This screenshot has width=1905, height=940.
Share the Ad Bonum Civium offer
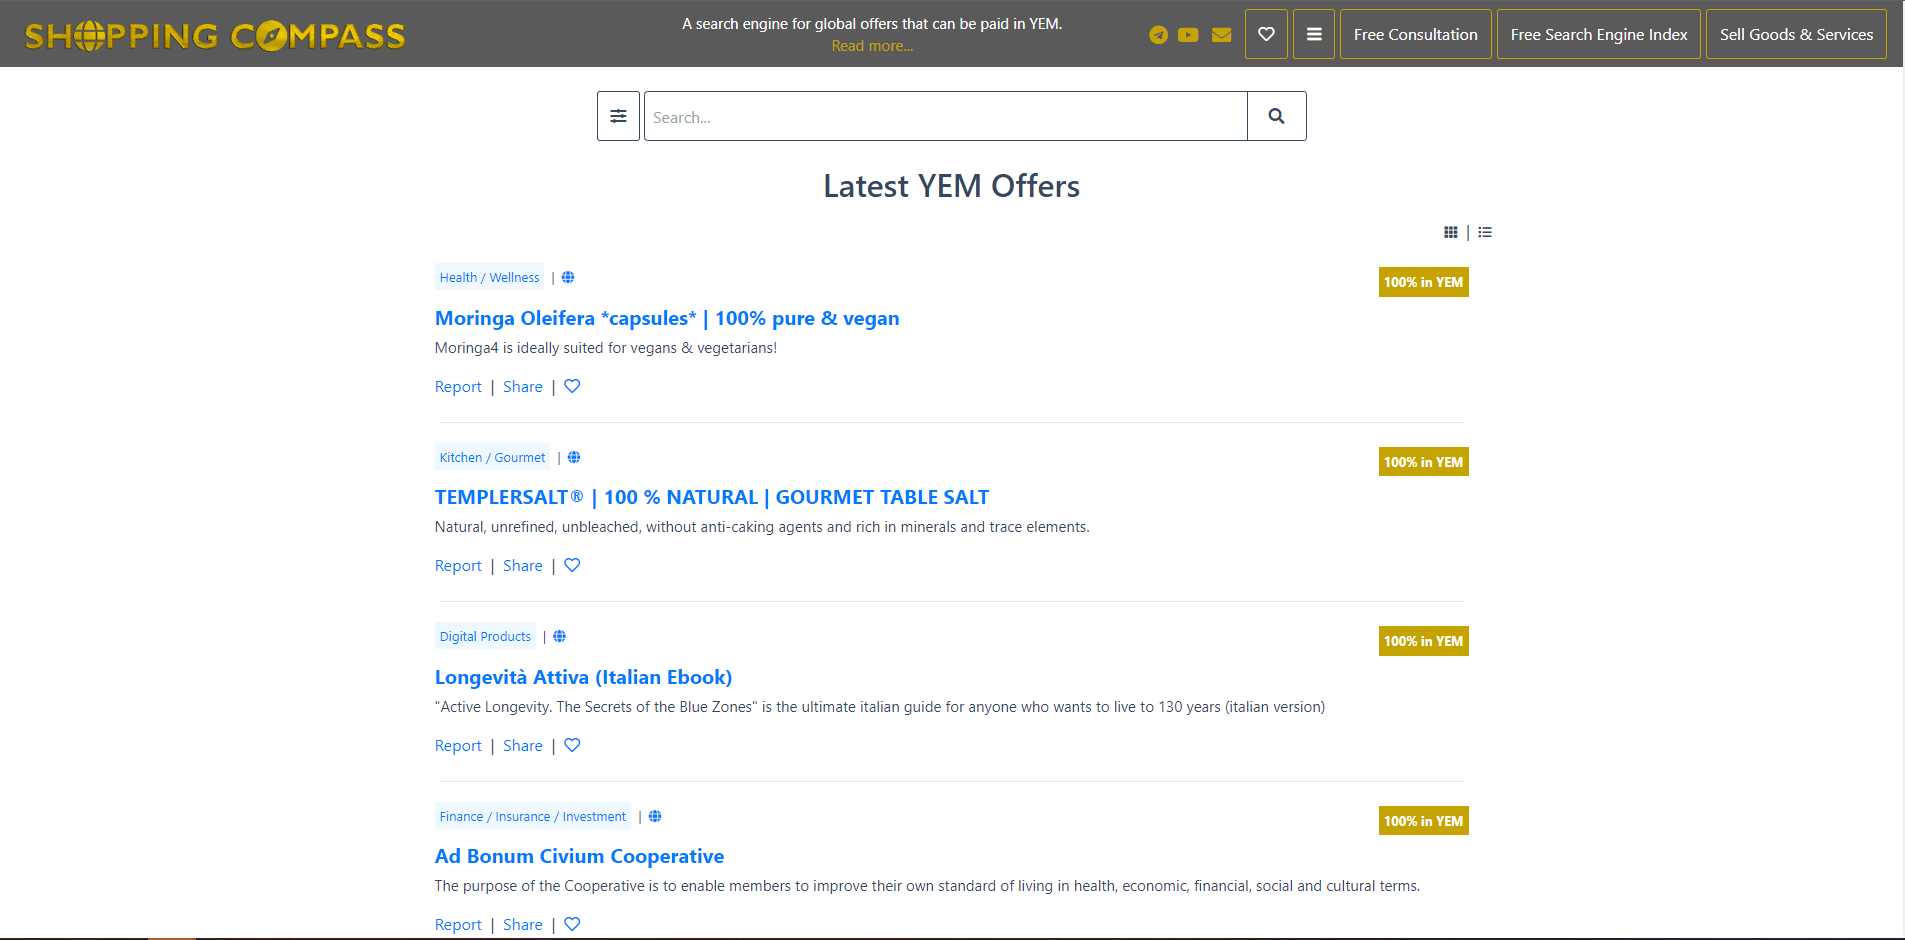[523, 925]
